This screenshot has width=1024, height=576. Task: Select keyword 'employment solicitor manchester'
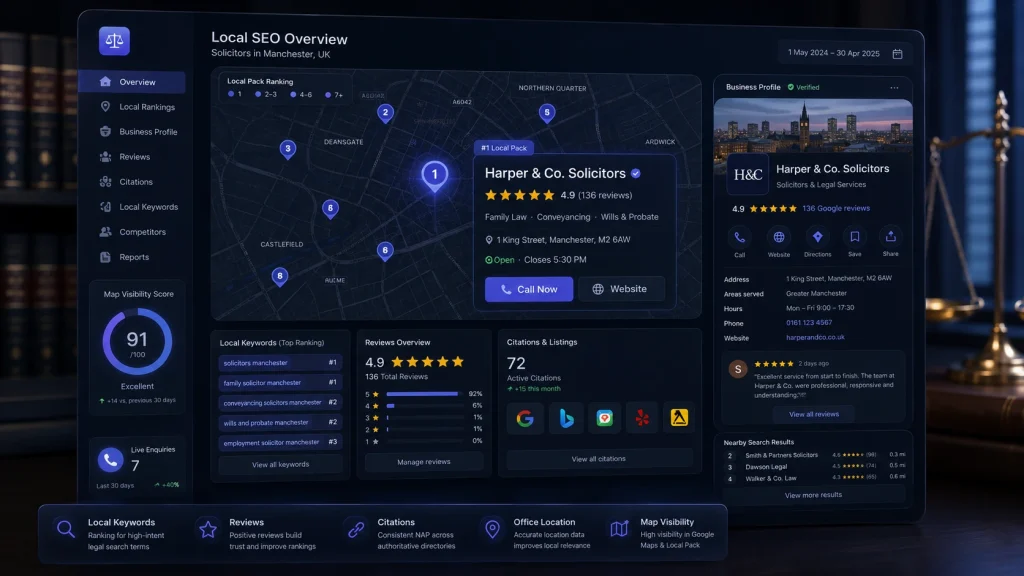280,442
